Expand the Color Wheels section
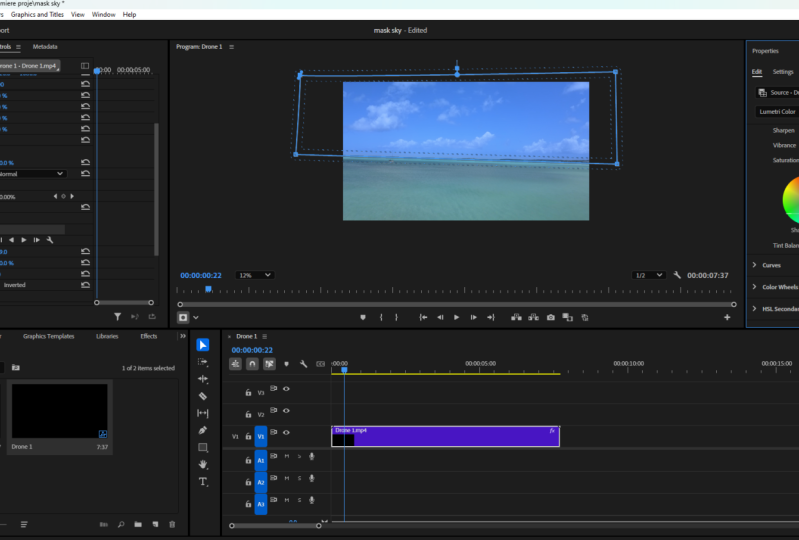 [755, 287]
